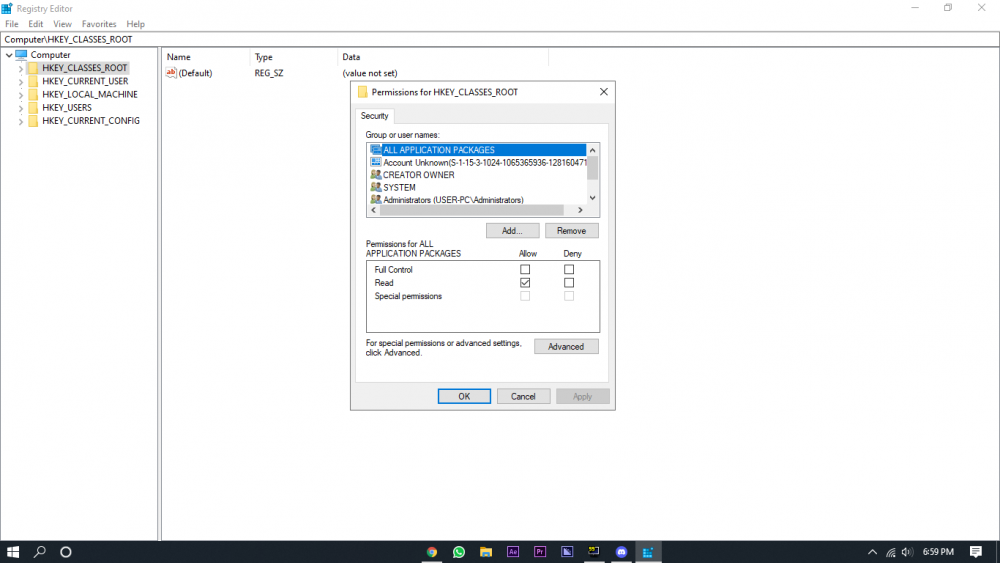Viewport: 1000px width, 563px height.
Task: Click the Allow Special permissions checkbox
Action: (x=525, y=296)
